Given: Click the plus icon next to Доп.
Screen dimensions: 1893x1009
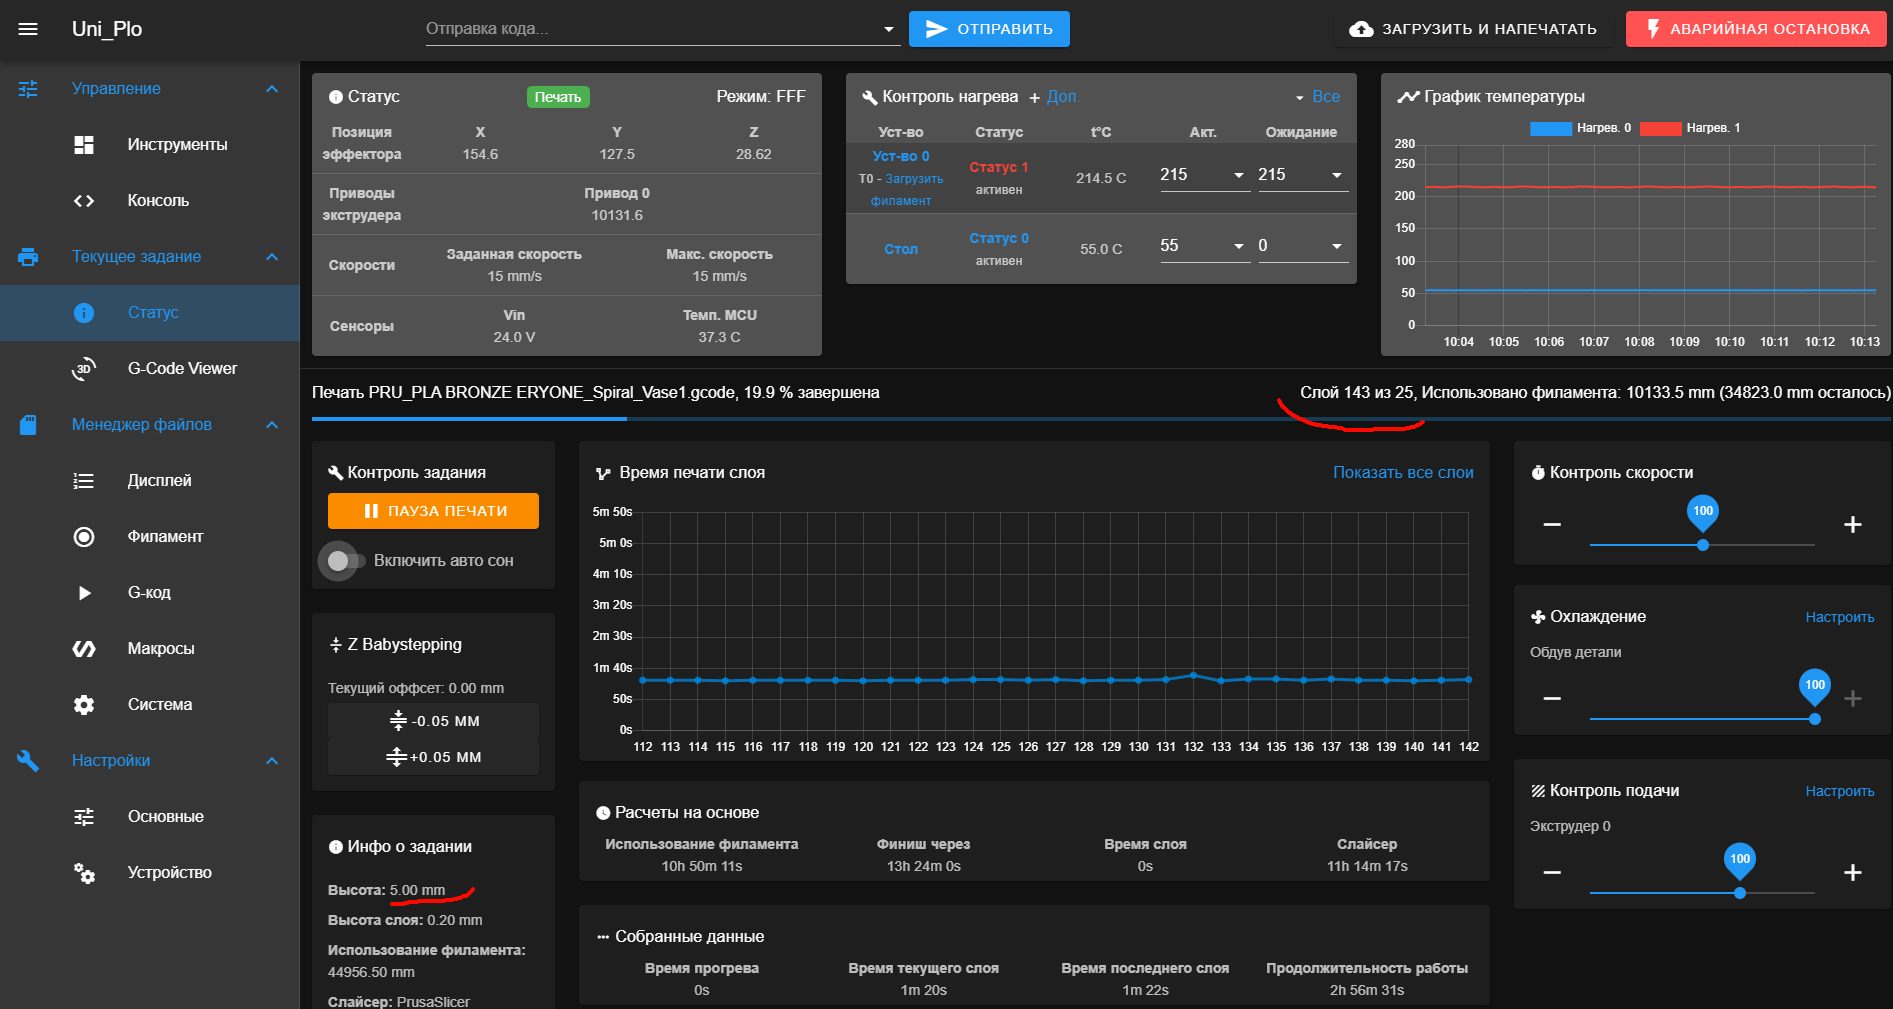Looking at the screenshot, I should 1035,98.
